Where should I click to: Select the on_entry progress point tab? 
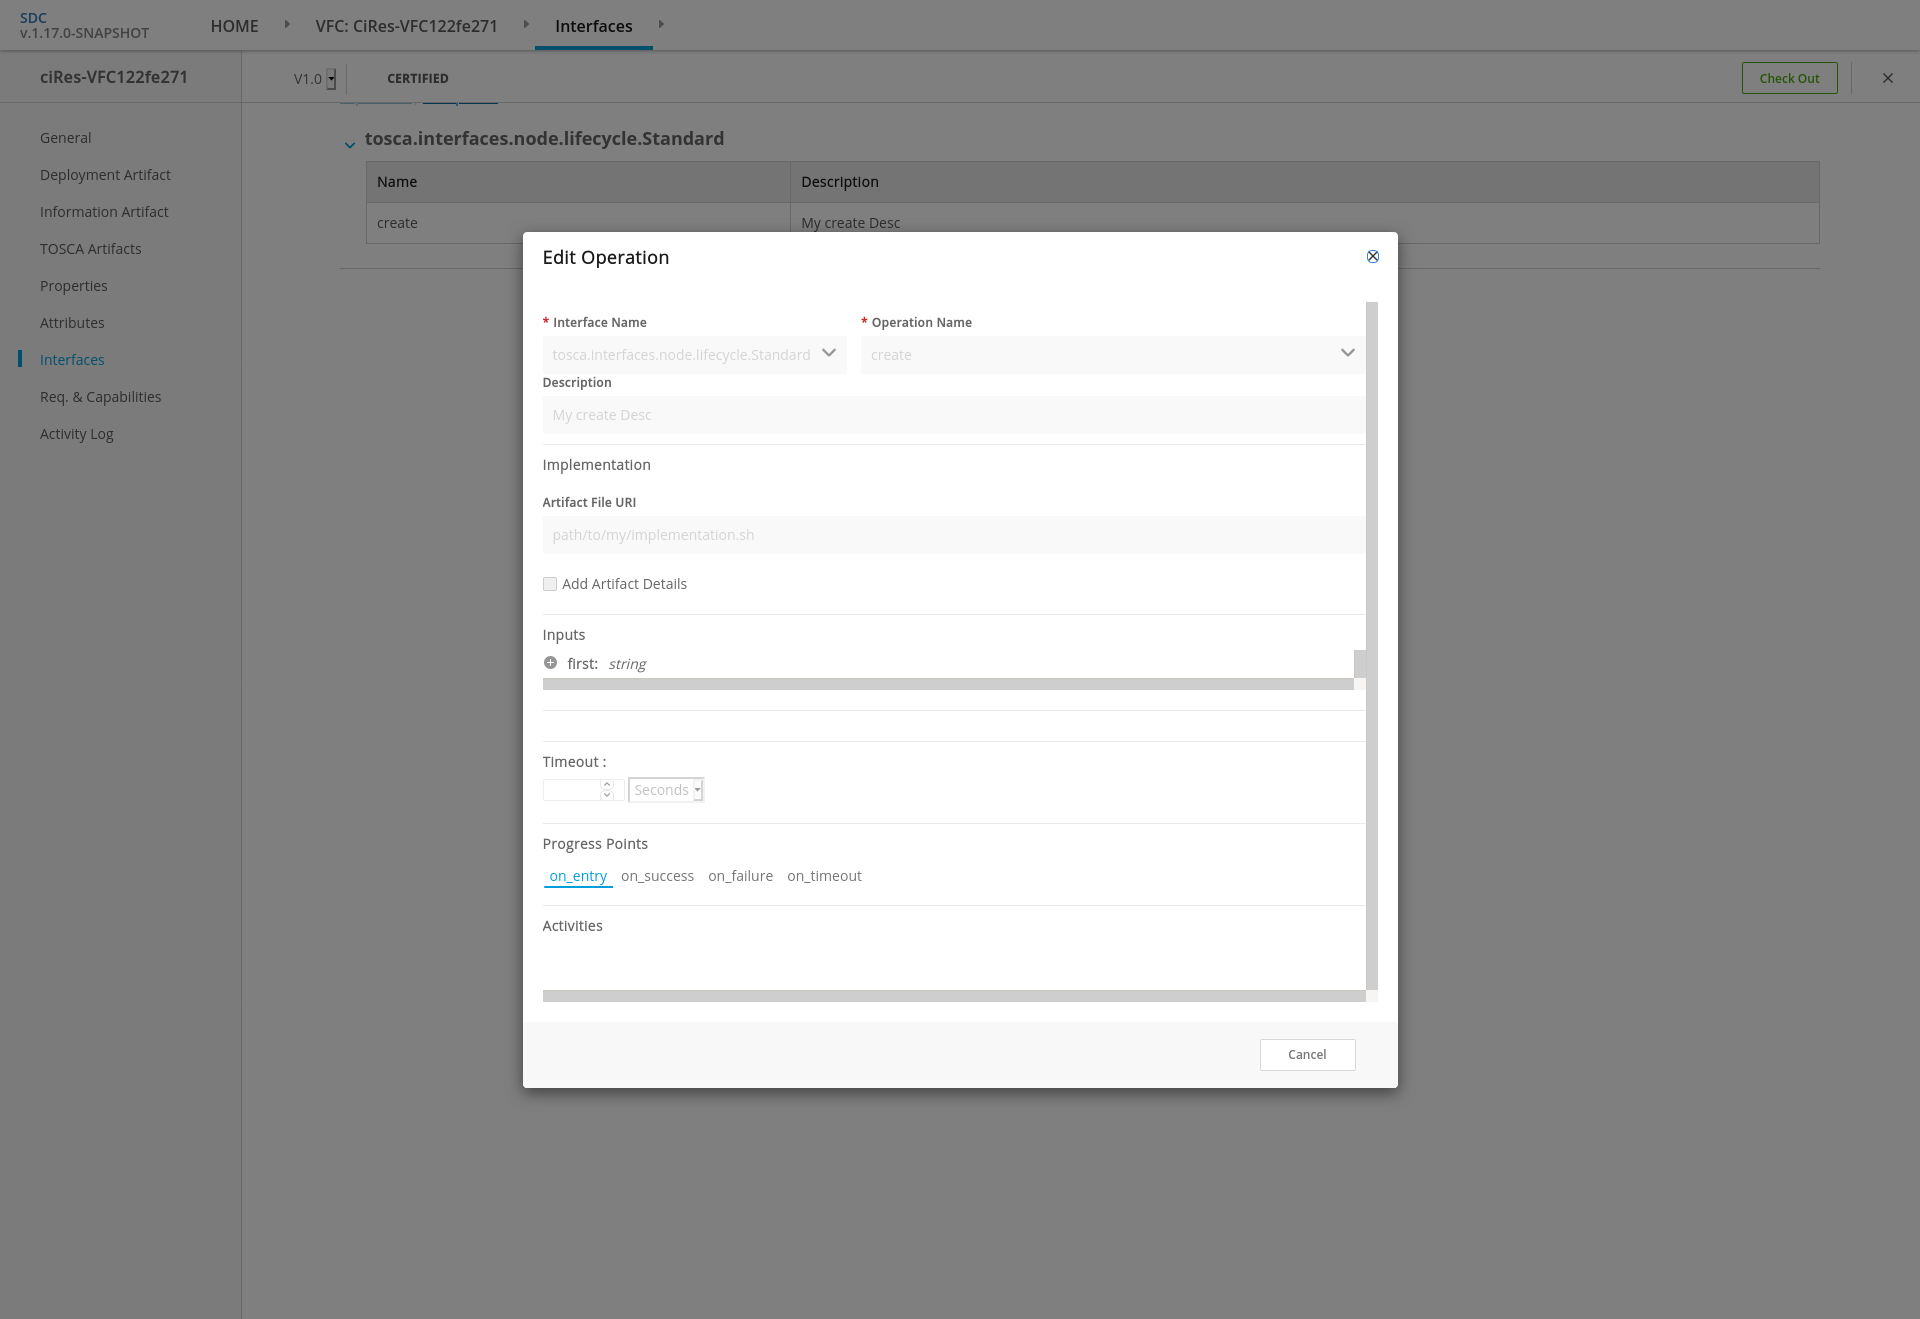tap(578, 876)
